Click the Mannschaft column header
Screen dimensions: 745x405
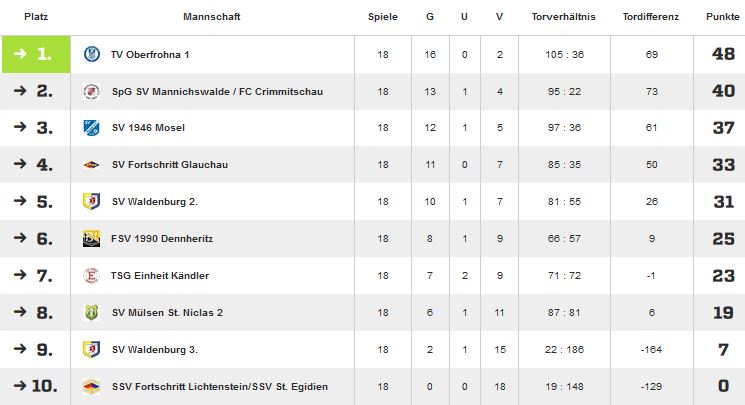(x=212, y=17)
